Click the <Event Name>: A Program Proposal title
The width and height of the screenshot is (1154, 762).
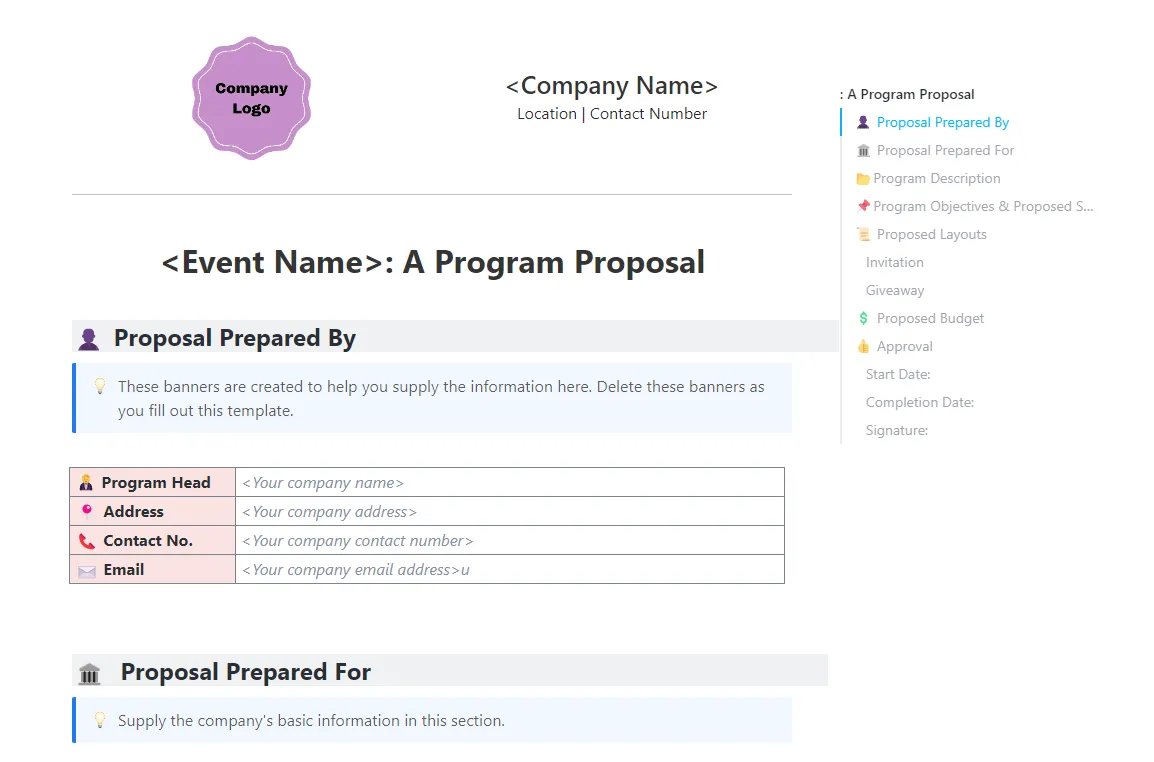pyautogui.click(x=433, y=262)
